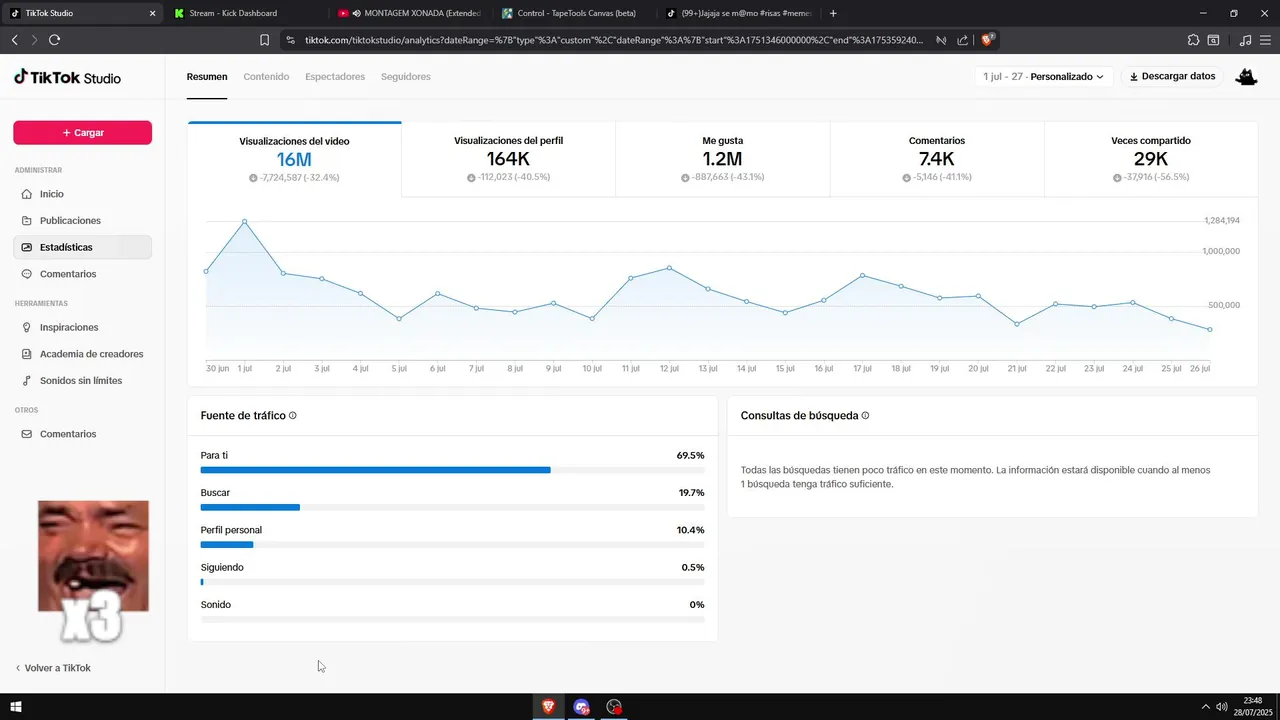Click the chart peak point on 1 jul
Viewport: 1280px width, 720px height.
click(245, 221)
